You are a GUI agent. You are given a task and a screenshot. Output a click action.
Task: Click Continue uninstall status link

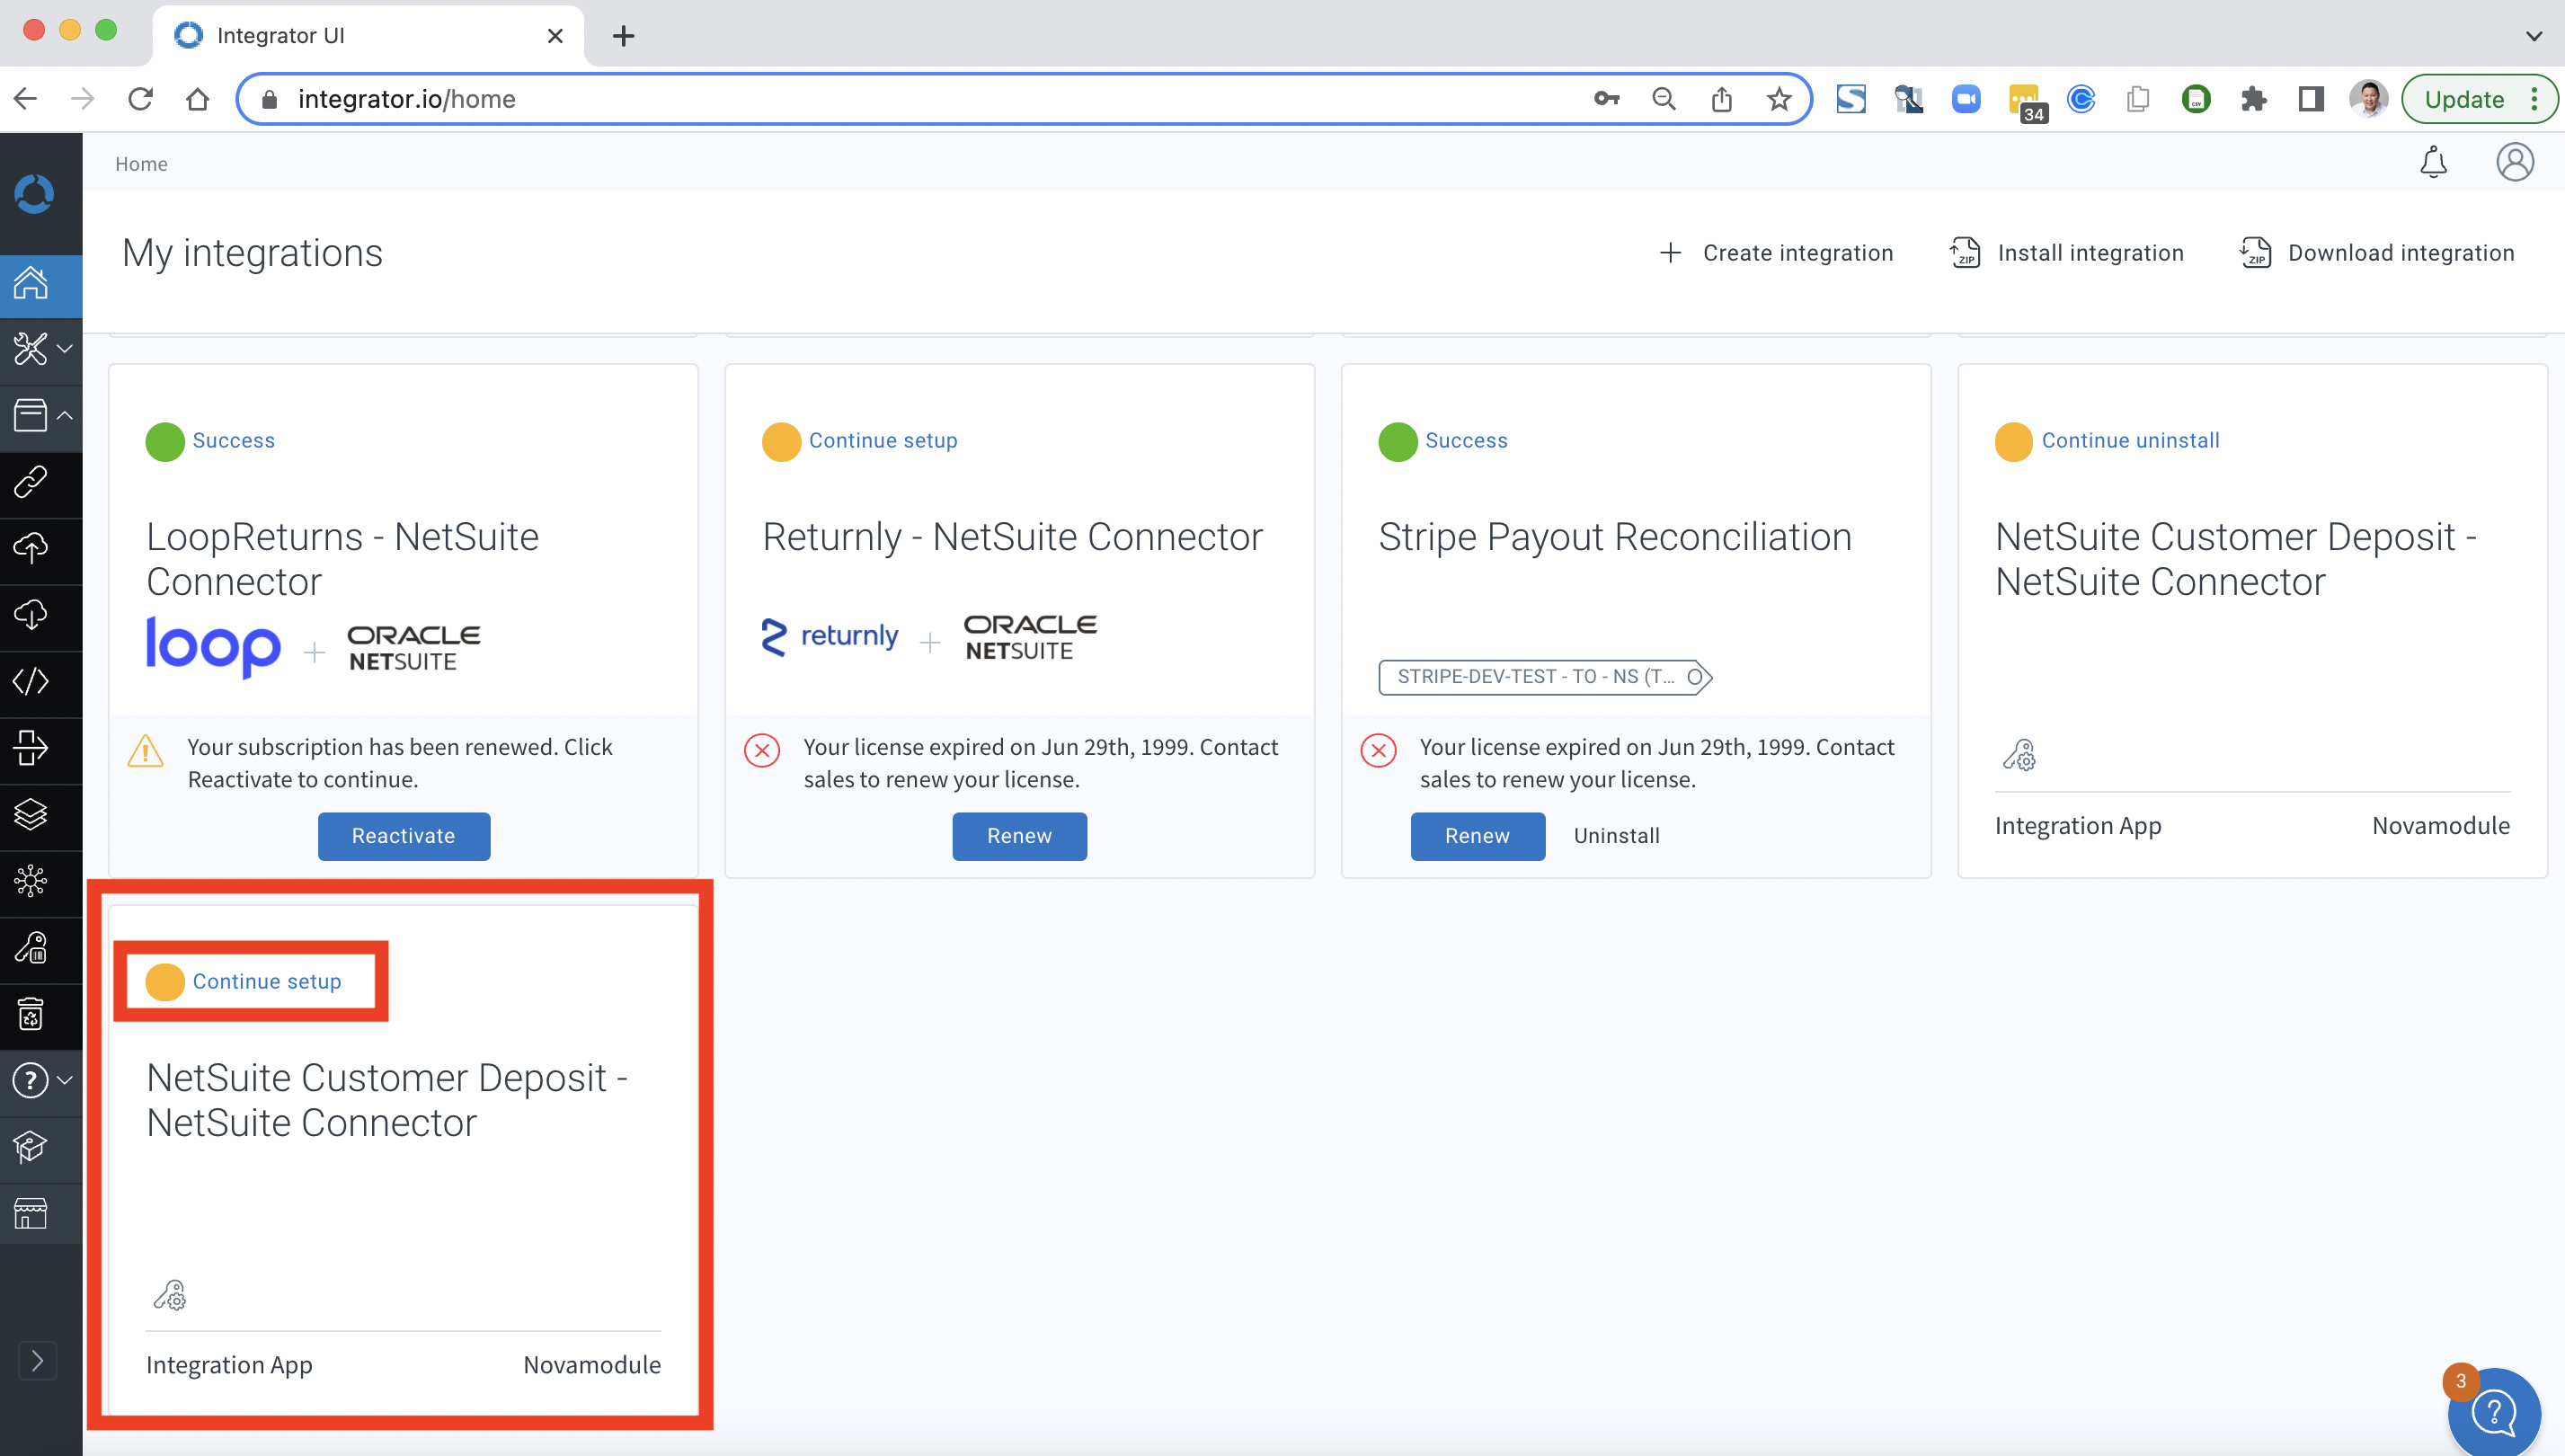2130,441
